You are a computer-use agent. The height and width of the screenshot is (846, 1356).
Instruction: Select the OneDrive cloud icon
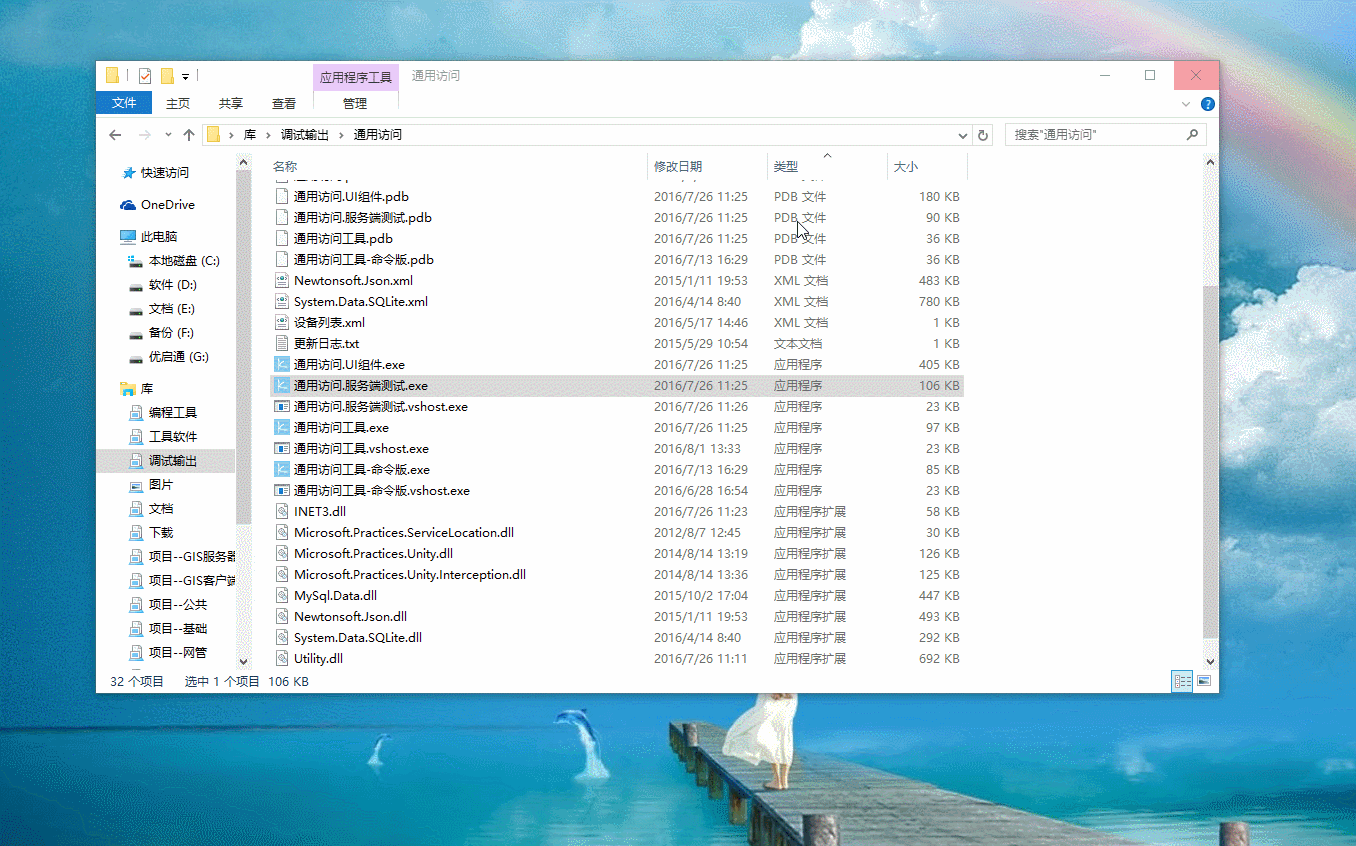(x=128, y=205)
